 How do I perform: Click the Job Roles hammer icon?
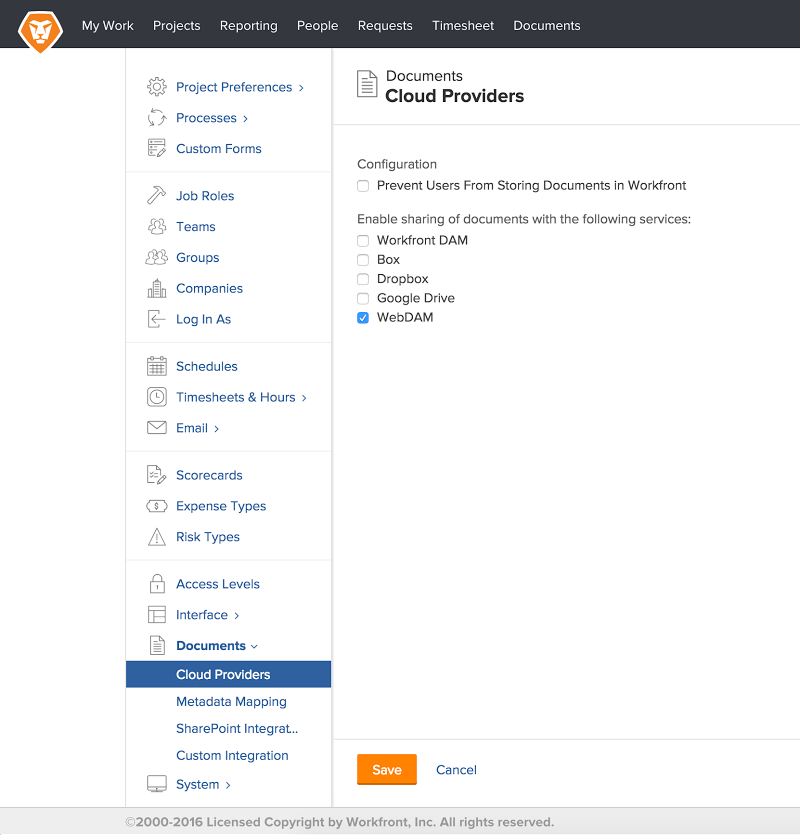(157, 195)
